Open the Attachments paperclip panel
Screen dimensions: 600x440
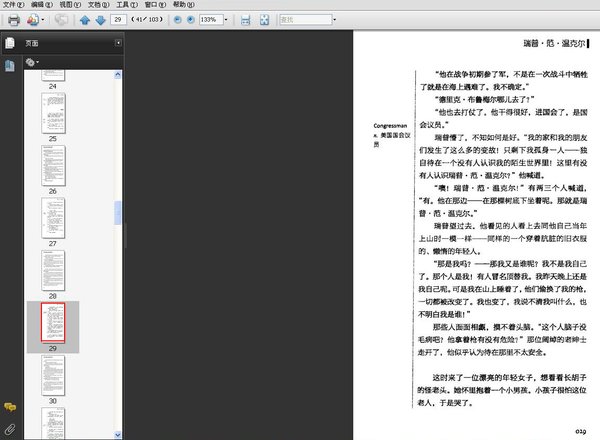pyautogui.click(x=10, y=428)
